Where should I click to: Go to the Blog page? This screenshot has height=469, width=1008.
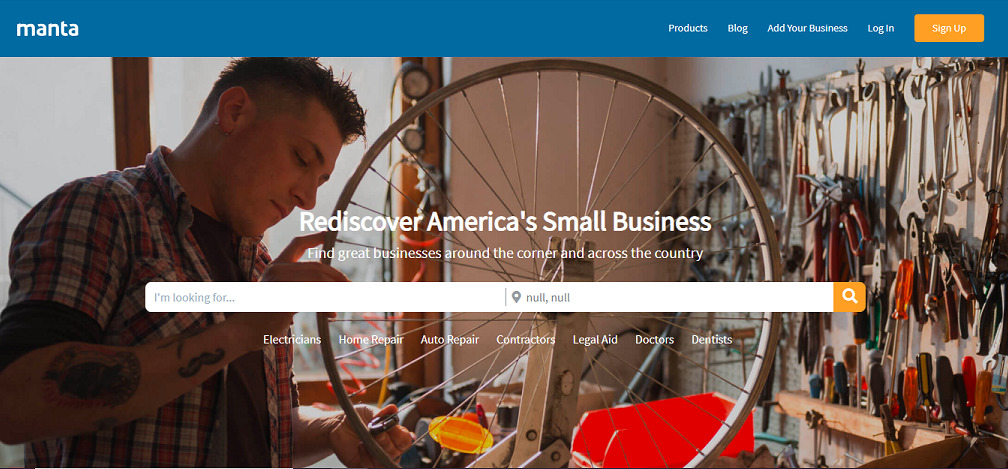737,28
